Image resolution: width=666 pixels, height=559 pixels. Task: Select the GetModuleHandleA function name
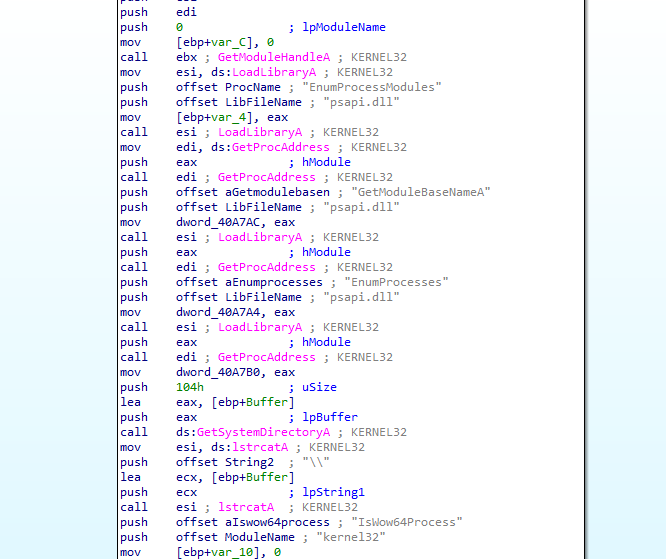click(274, 57)
